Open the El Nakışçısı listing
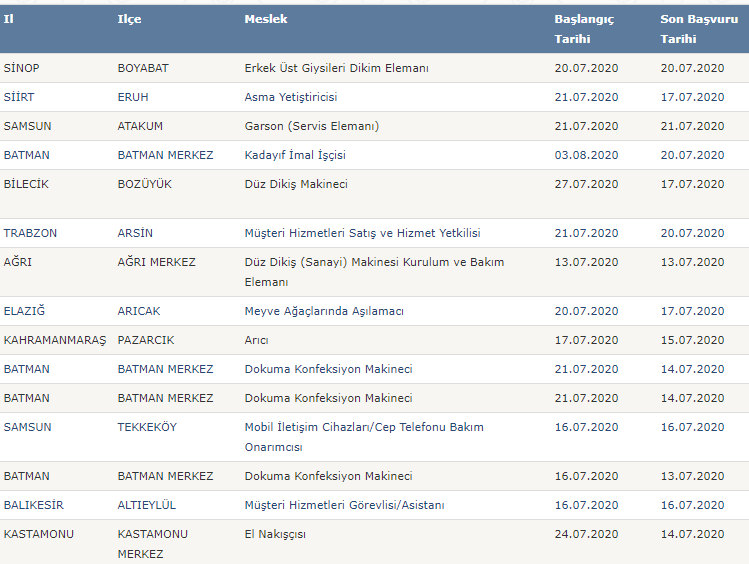The height and width of the screenshot is (564, 749). click(x=275, y=534)
